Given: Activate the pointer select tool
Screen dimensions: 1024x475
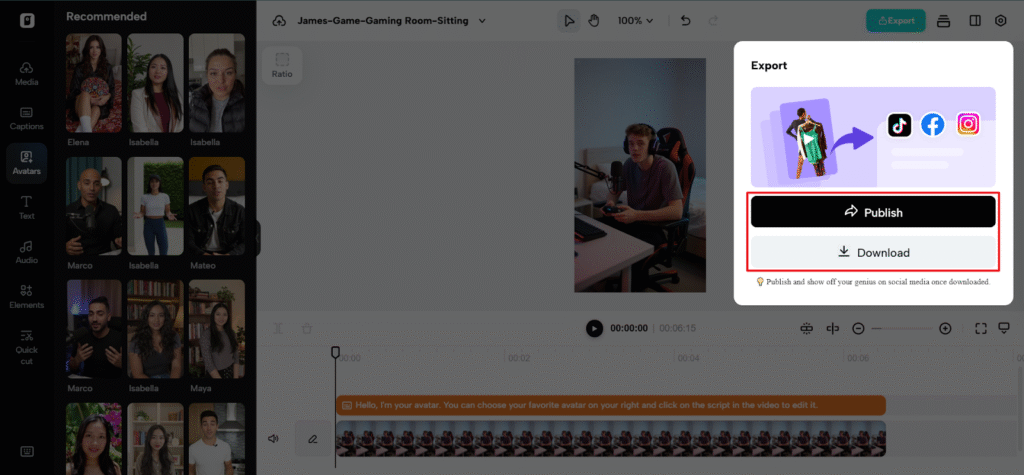Looking at the screenshot, I should tap(569, 20).
